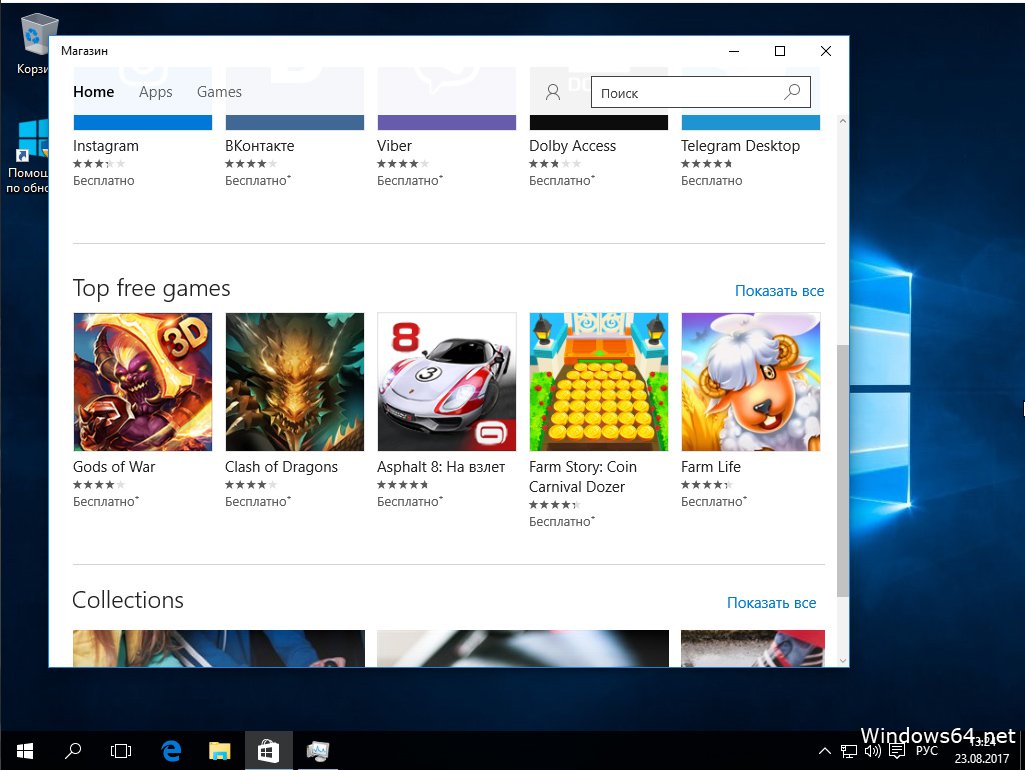Click the Asphalt 8 race car artwork
Image resolution: width=1025 pixels, height=770 pixels.
[x=446, y=382]
